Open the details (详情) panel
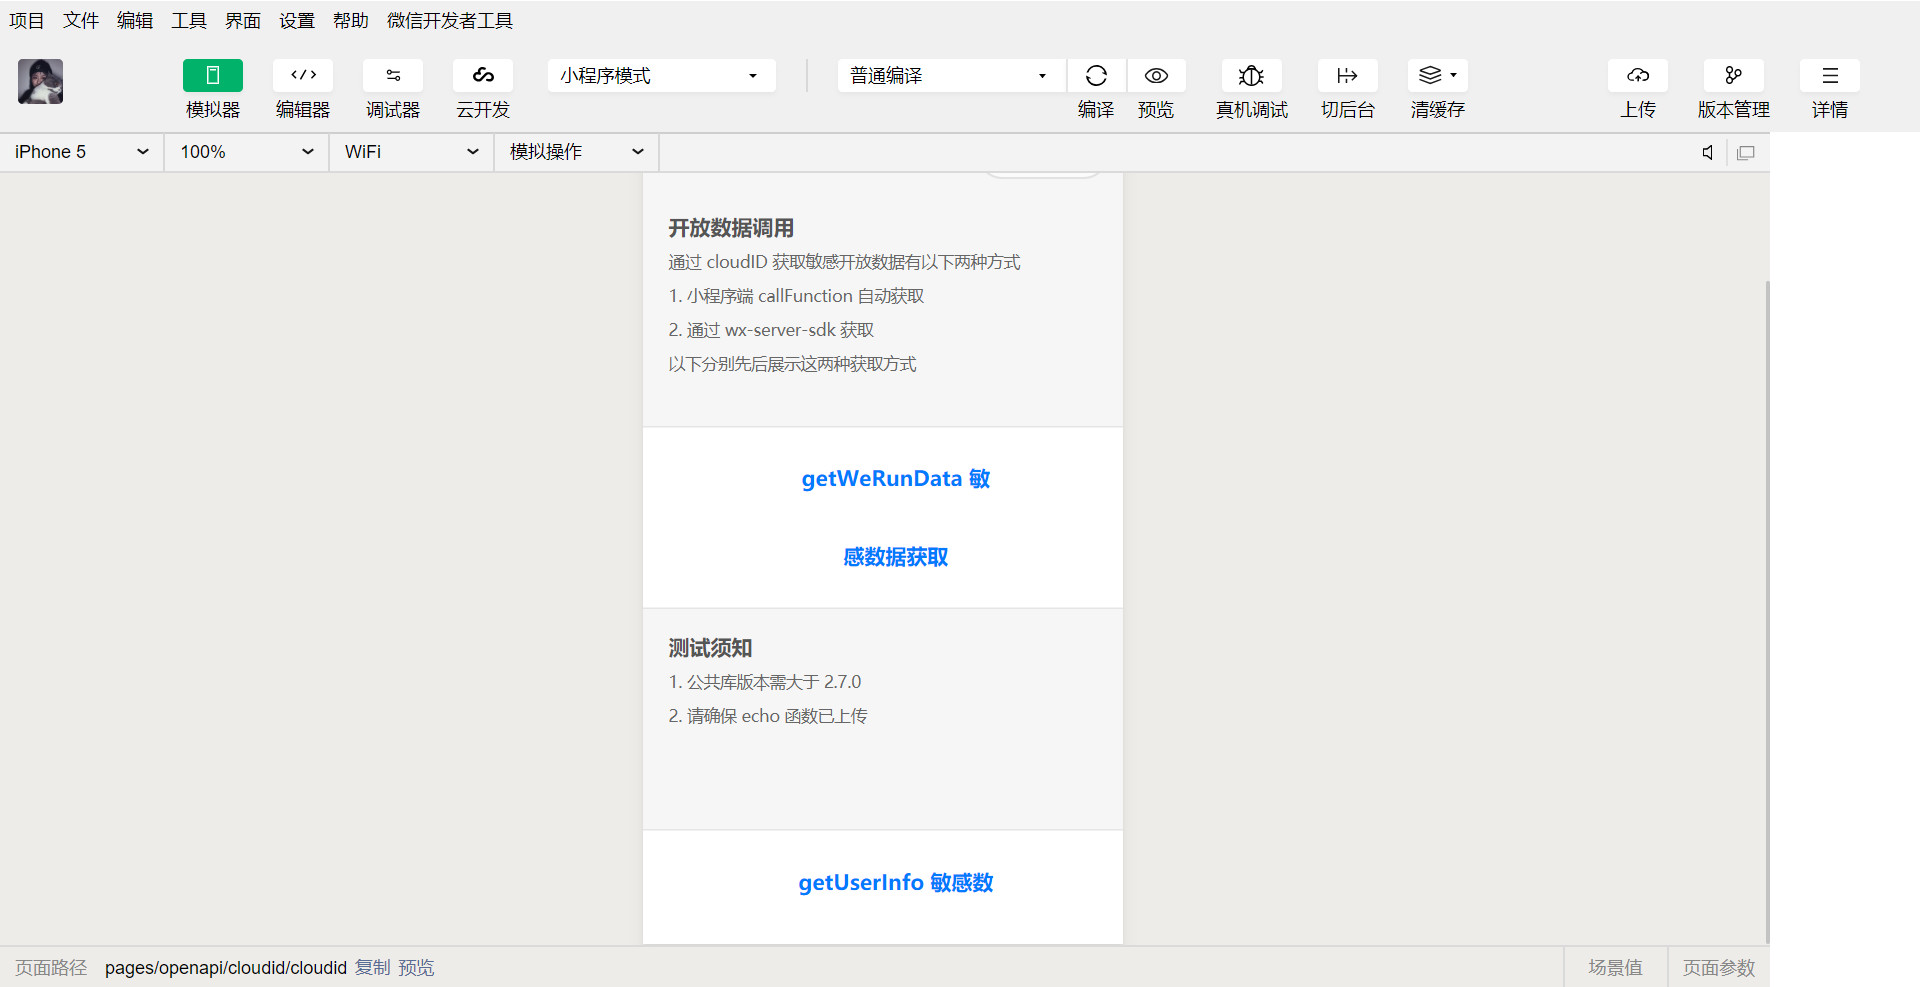Screen dimensions: 1920x987 [x=1829, y=76]
